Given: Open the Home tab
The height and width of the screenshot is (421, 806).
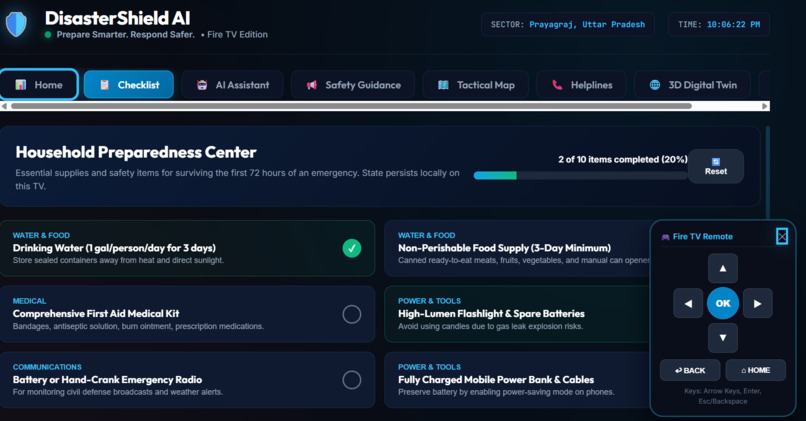Looking at the screenshot, I should coord(39,84).
